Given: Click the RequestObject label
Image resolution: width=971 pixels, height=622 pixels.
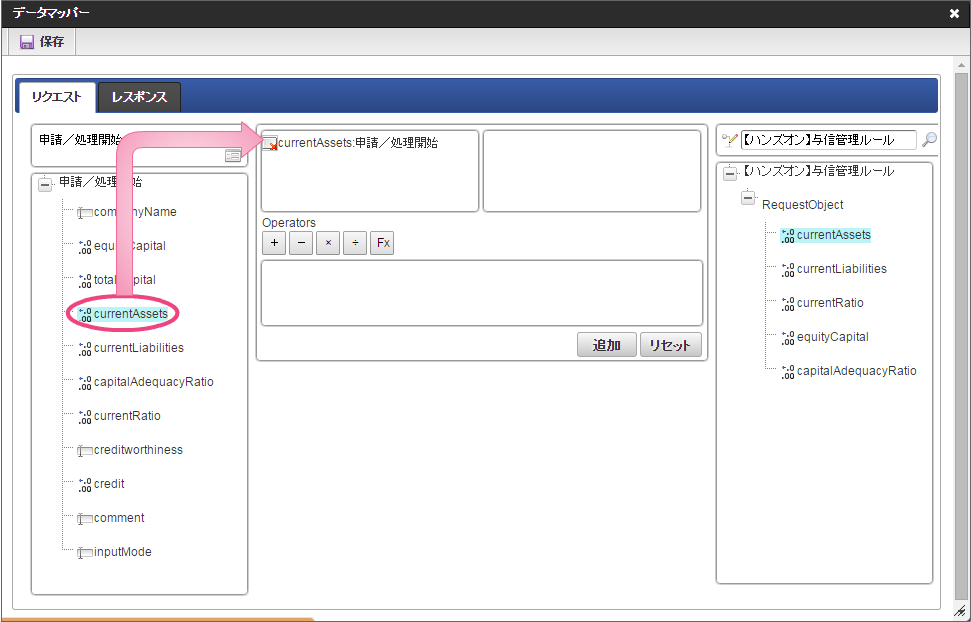Looking at the screenshot, I should pyautogui.click(x=803, y=204).
